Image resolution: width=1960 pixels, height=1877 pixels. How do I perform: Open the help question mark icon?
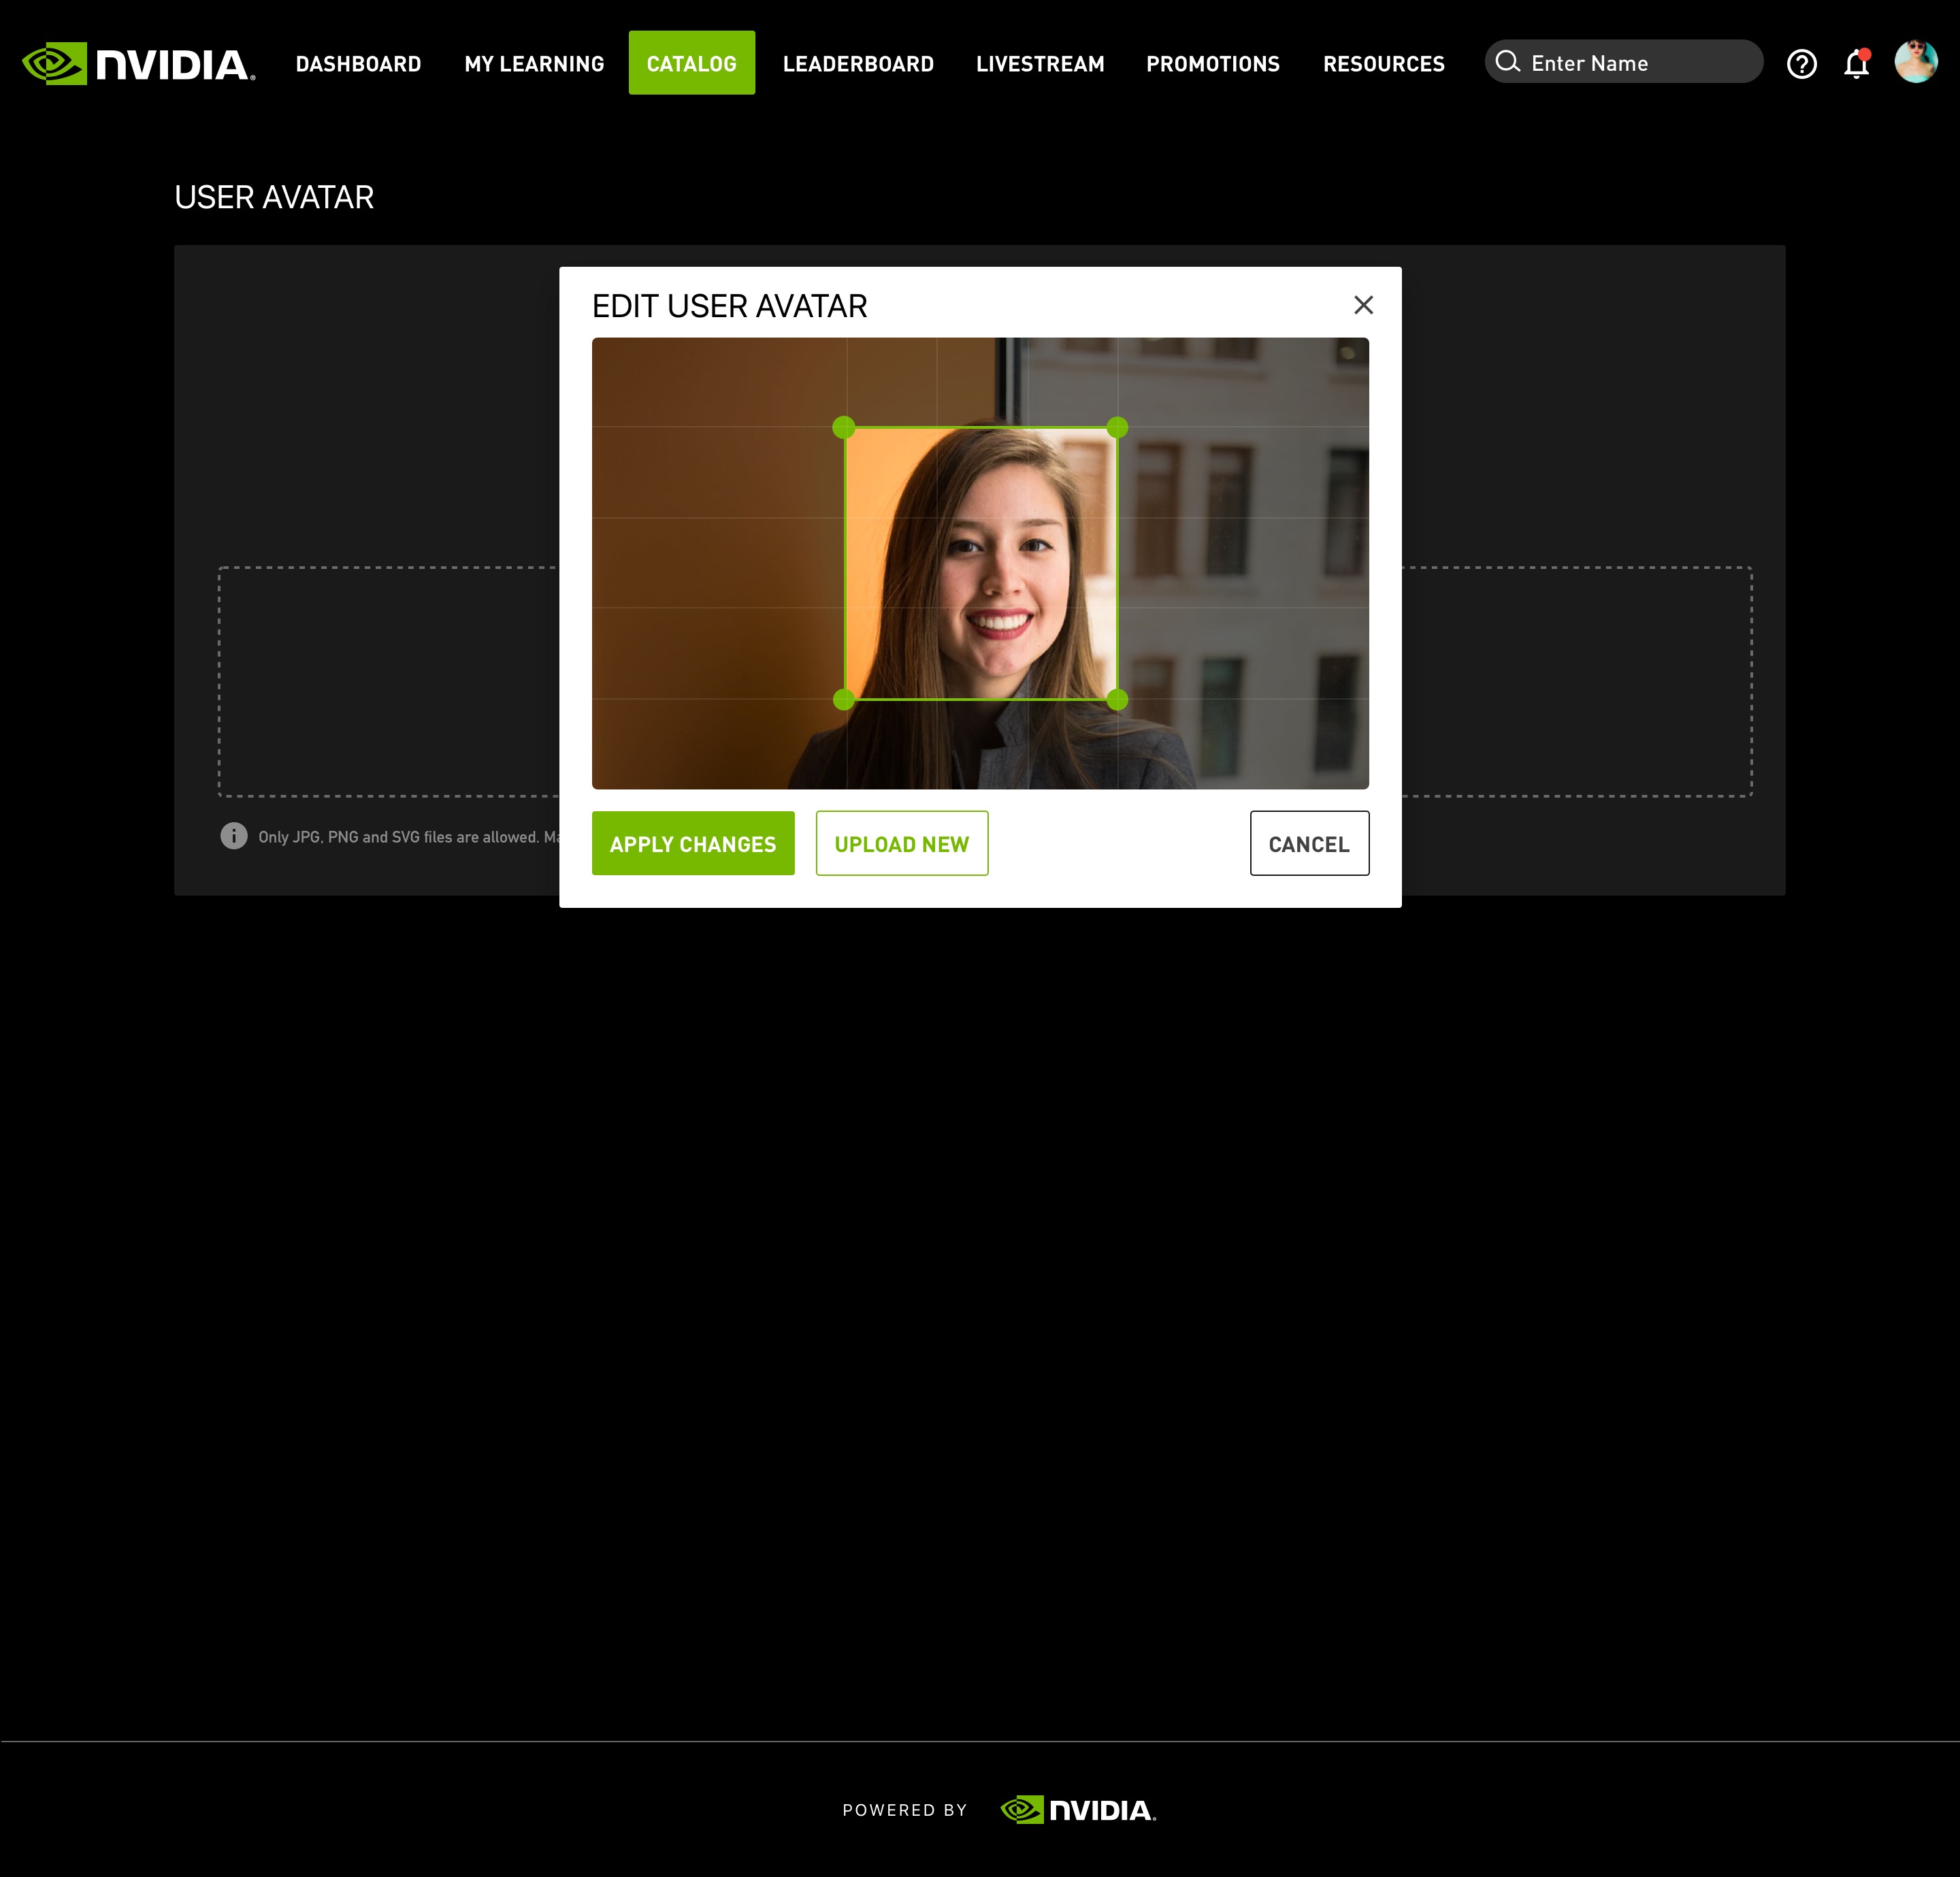(x=1802, y=63)
